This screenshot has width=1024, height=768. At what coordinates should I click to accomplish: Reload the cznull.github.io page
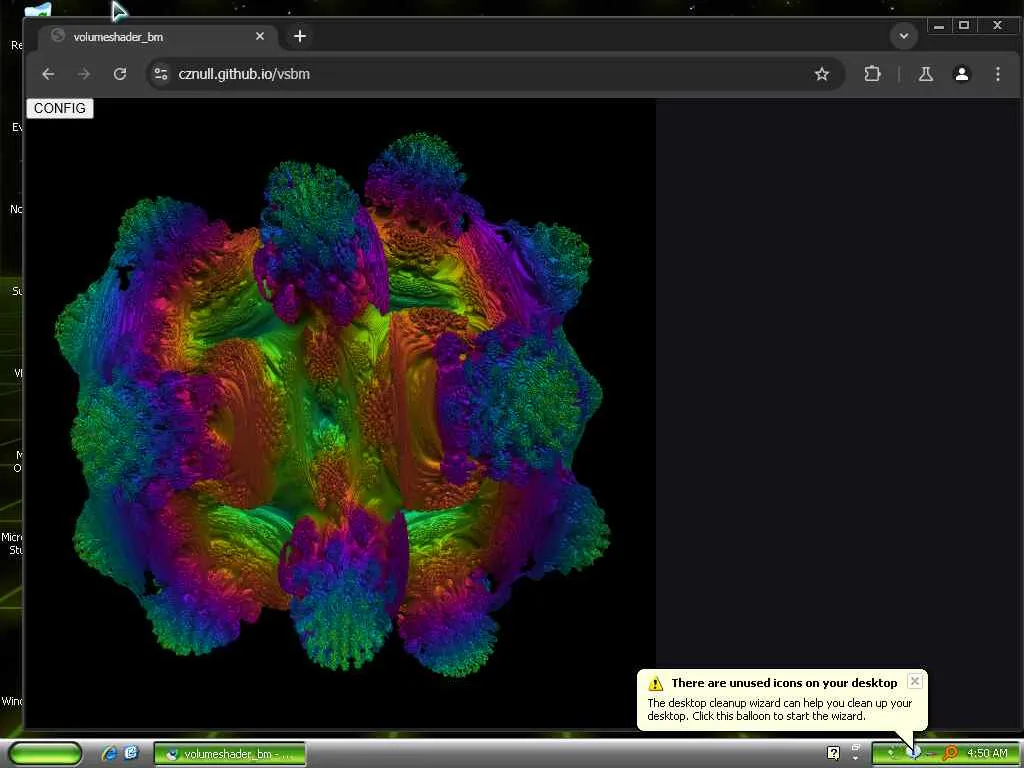pyautogui.click(x=120, y=74)
